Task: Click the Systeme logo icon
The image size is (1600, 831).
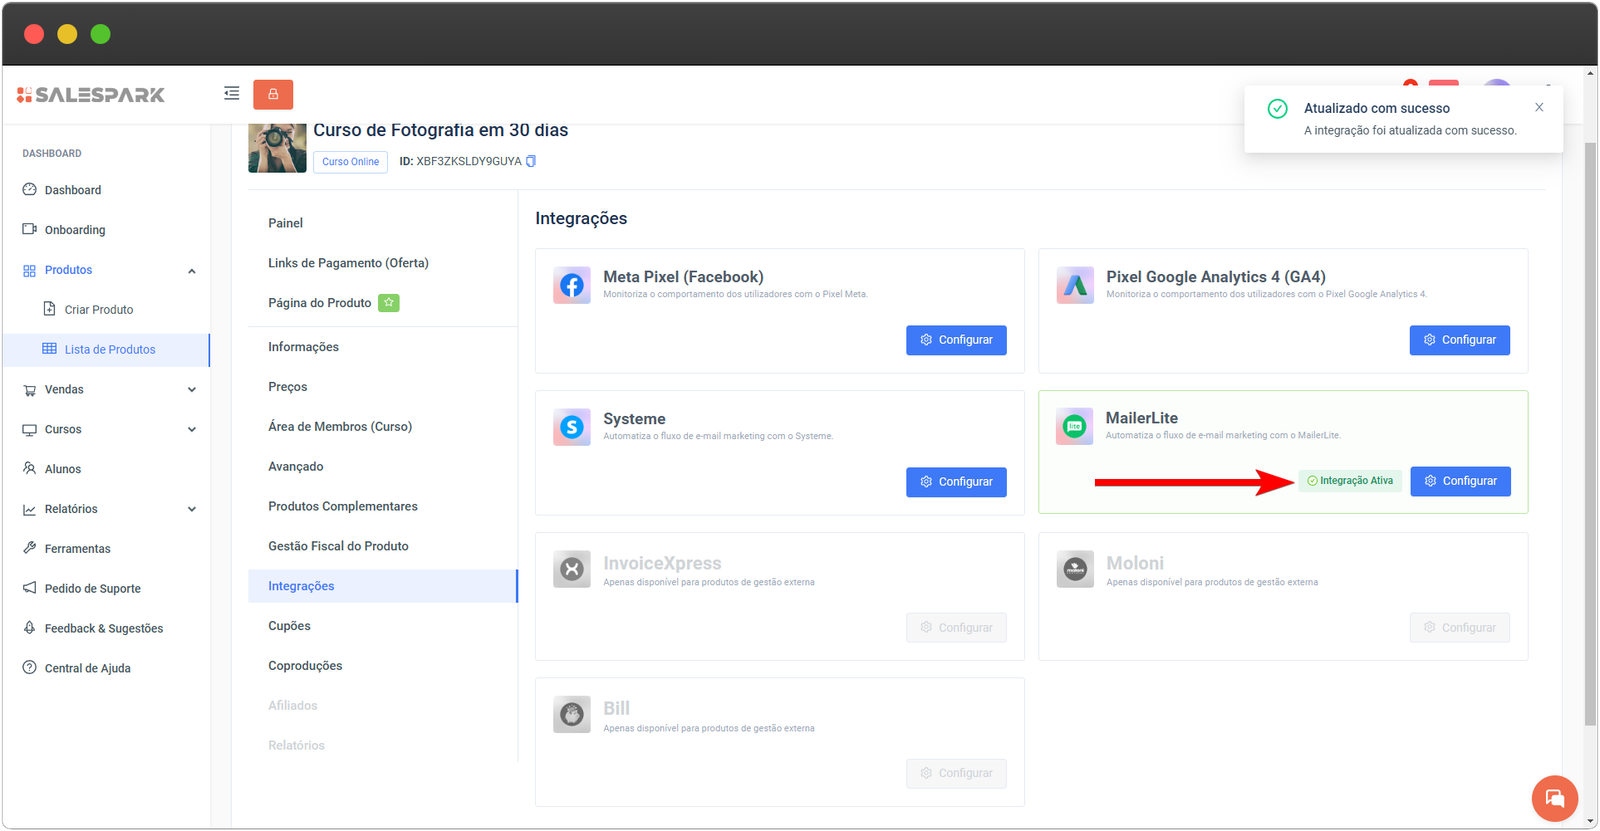Action: (572, 428)
